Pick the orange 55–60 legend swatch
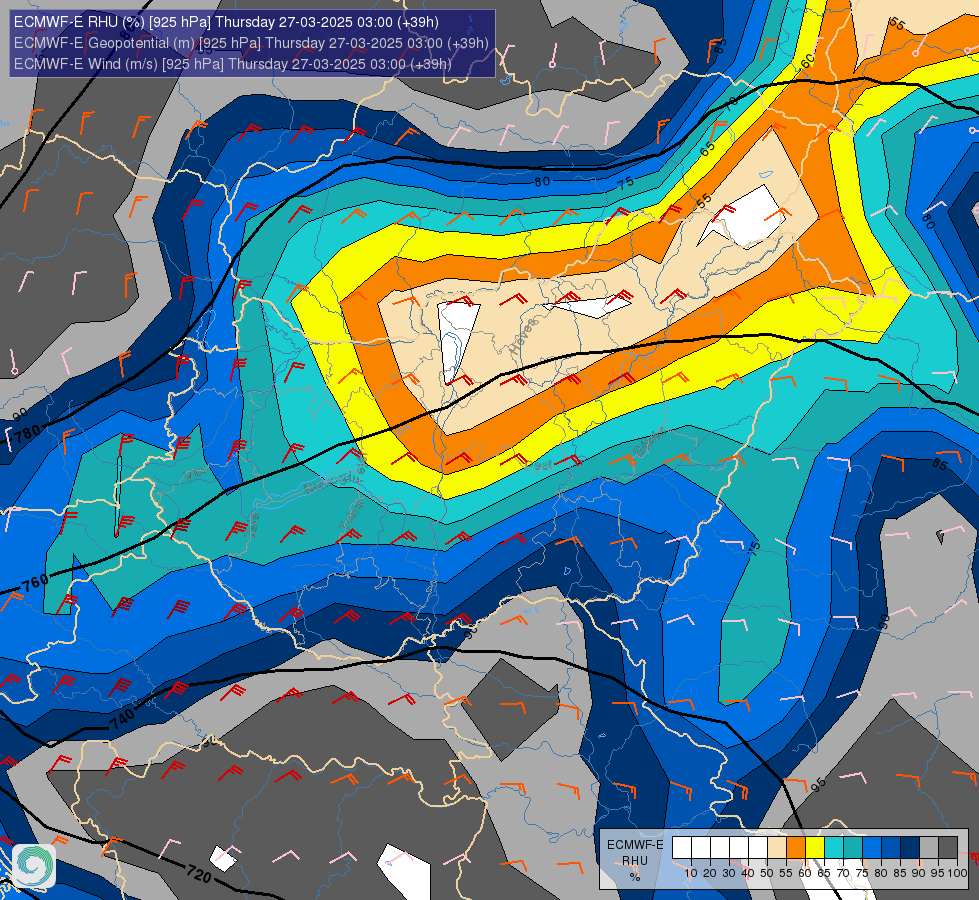 796,847
